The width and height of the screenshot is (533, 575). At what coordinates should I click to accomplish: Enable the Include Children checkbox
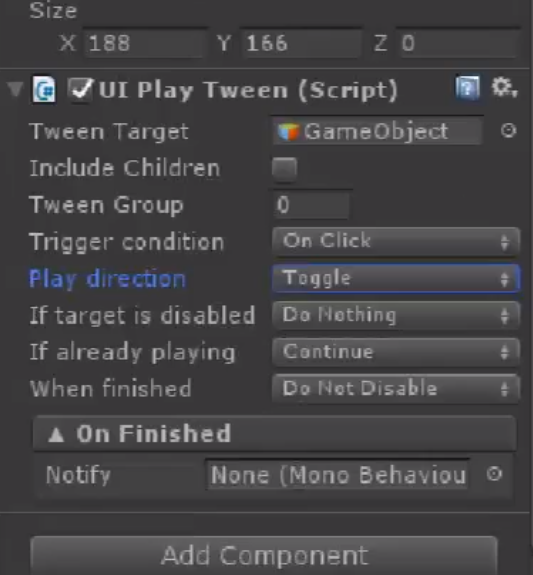pos(284,169)
